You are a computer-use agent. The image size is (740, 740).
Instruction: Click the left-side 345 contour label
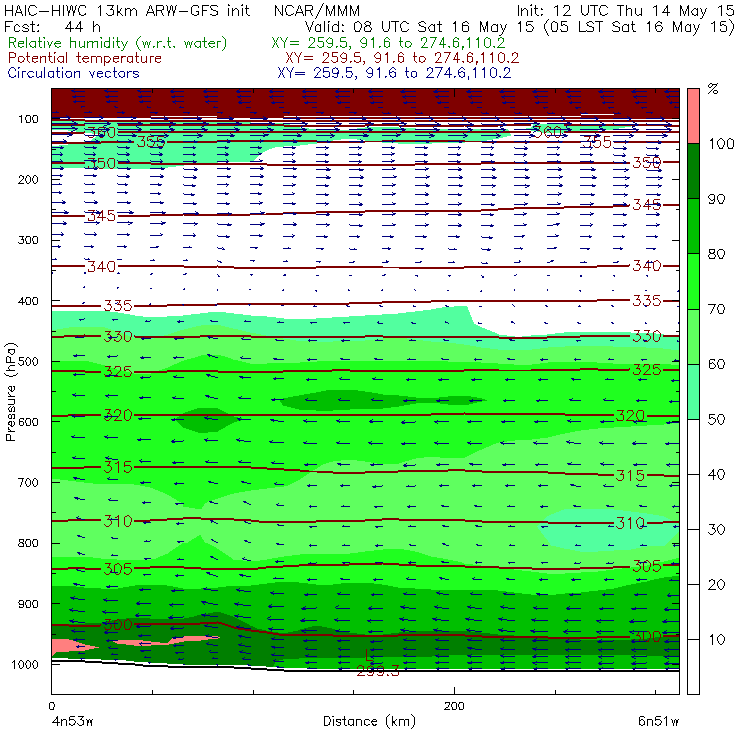101,216
